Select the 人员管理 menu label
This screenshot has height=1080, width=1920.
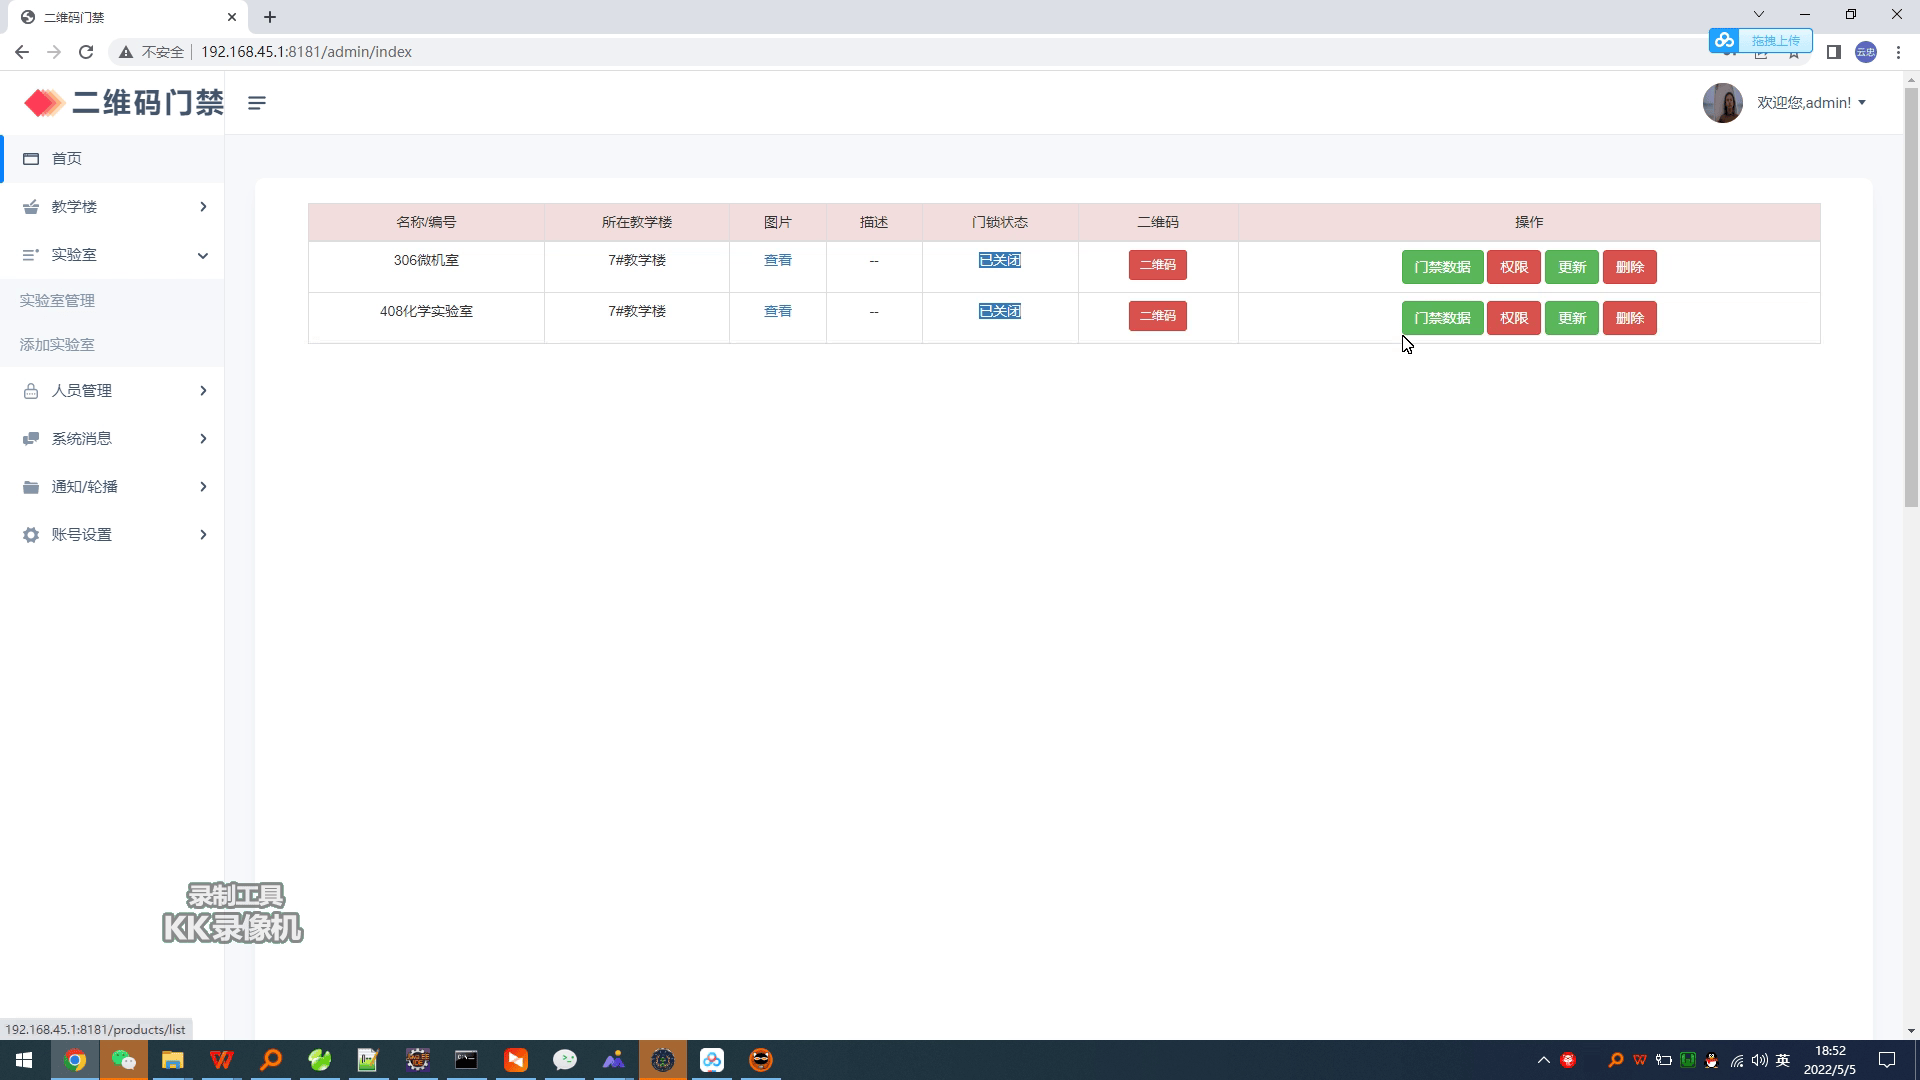[82, 391]
